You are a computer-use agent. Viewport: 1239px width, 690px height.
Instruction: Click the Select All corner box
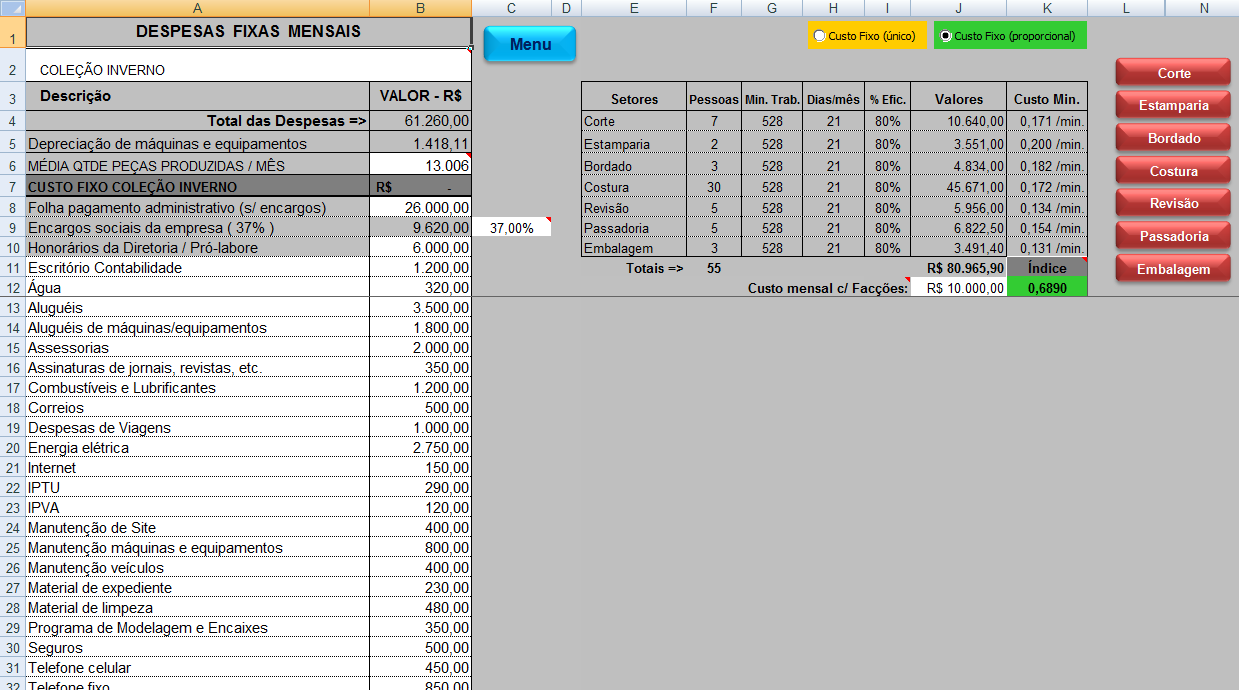(12, 8)
